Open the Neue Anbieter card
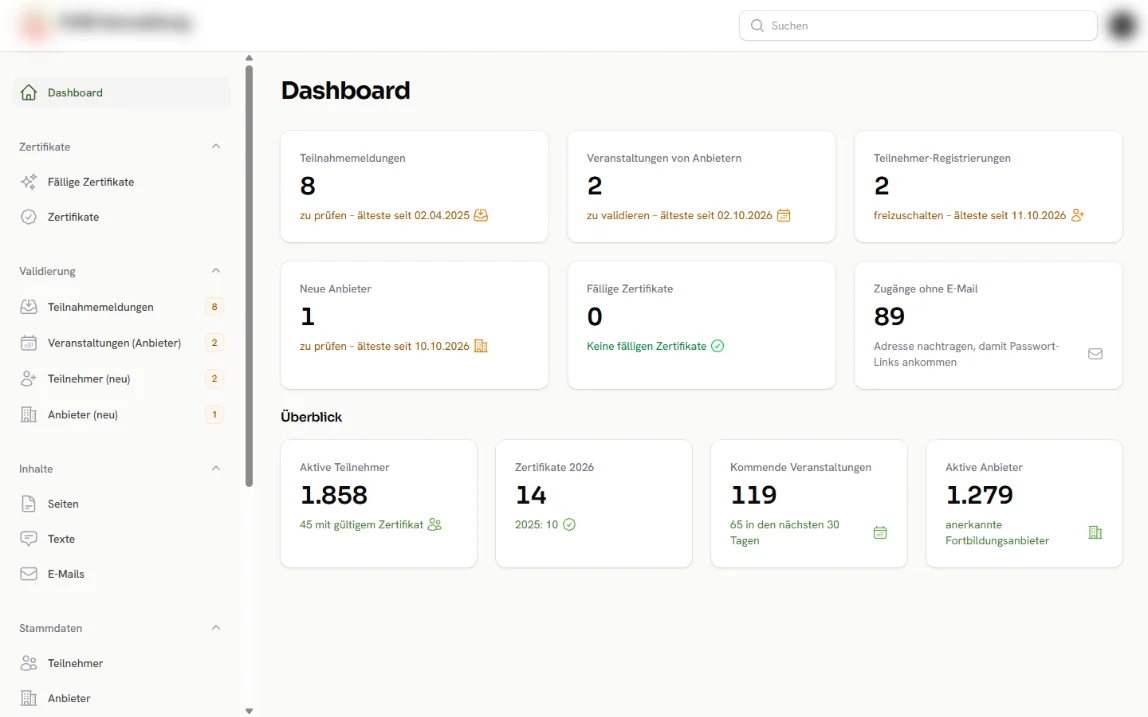1148x717 pixels. (414, 325)
